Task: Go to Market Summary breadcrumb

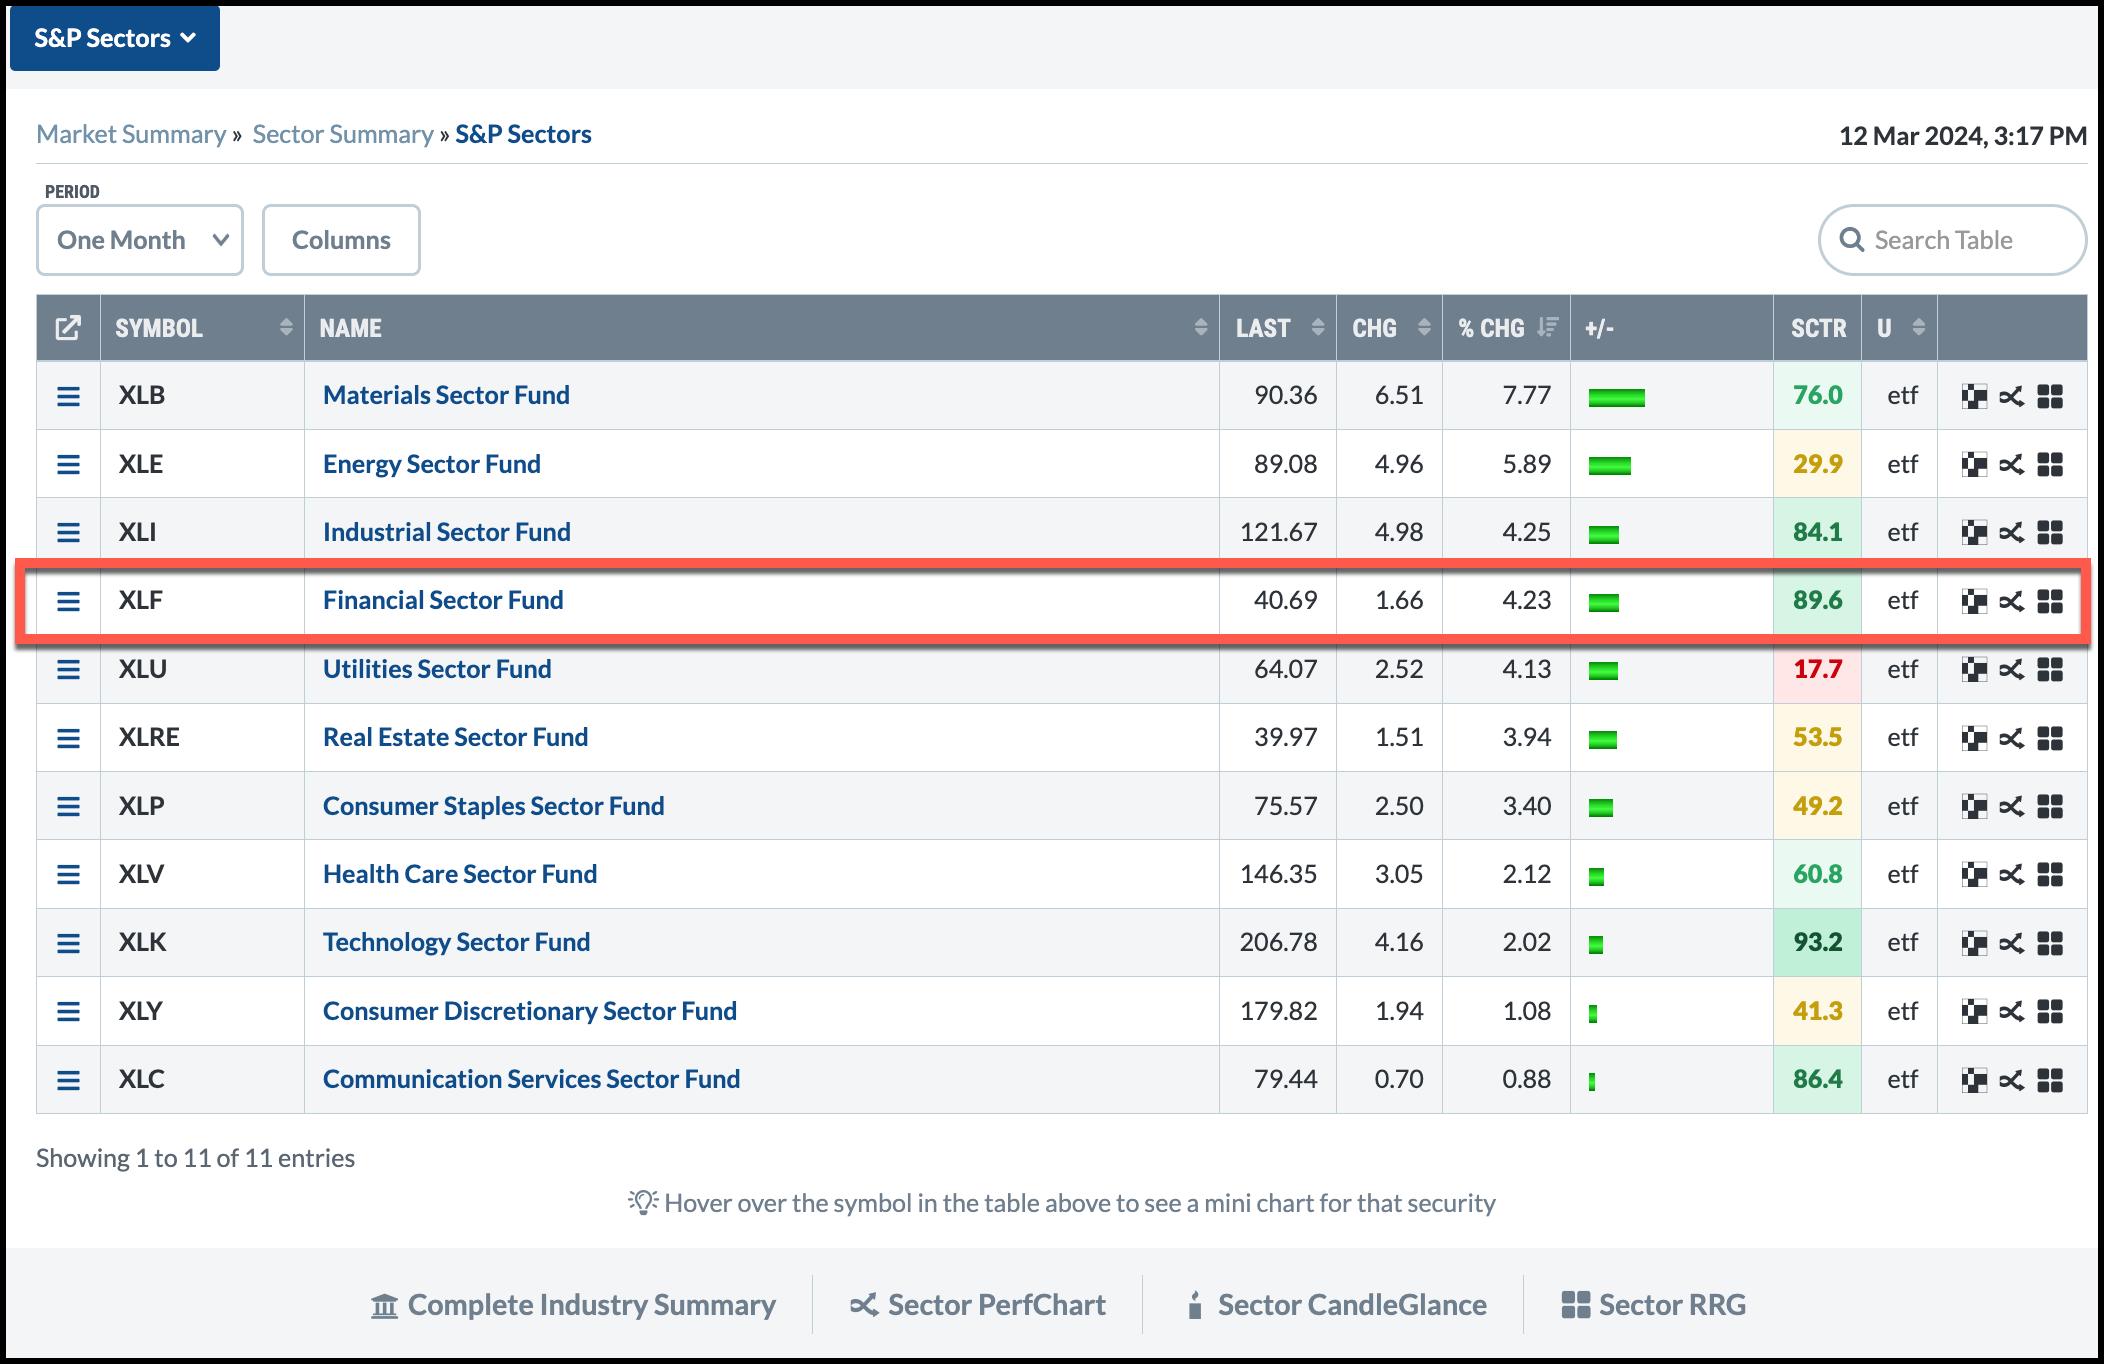Action: [131, 134]
